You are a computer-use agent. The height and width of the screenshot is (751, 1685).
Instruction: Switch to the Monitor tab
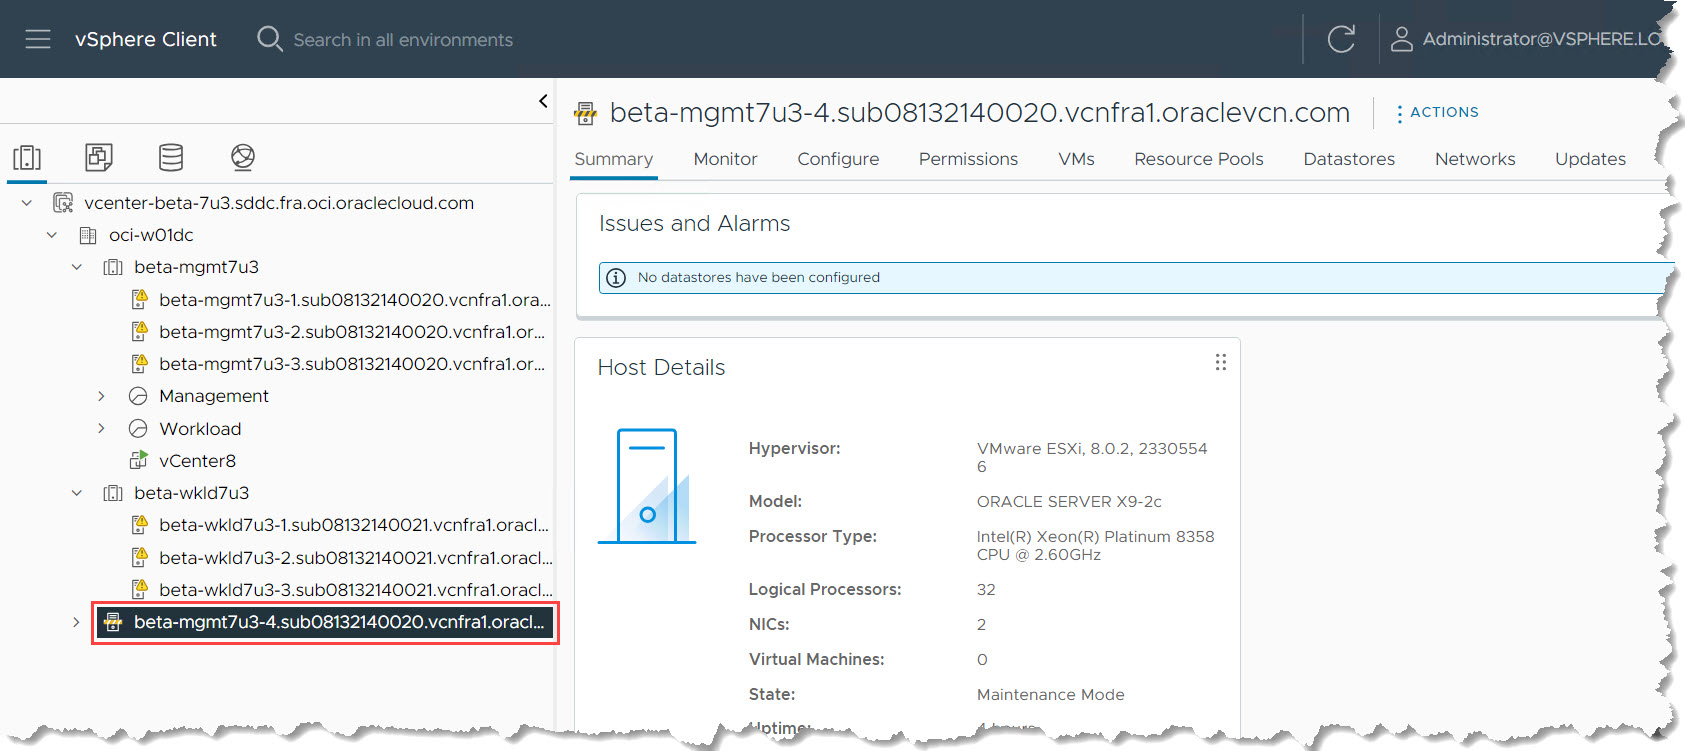pyautogui.click(x=725, y=159)
